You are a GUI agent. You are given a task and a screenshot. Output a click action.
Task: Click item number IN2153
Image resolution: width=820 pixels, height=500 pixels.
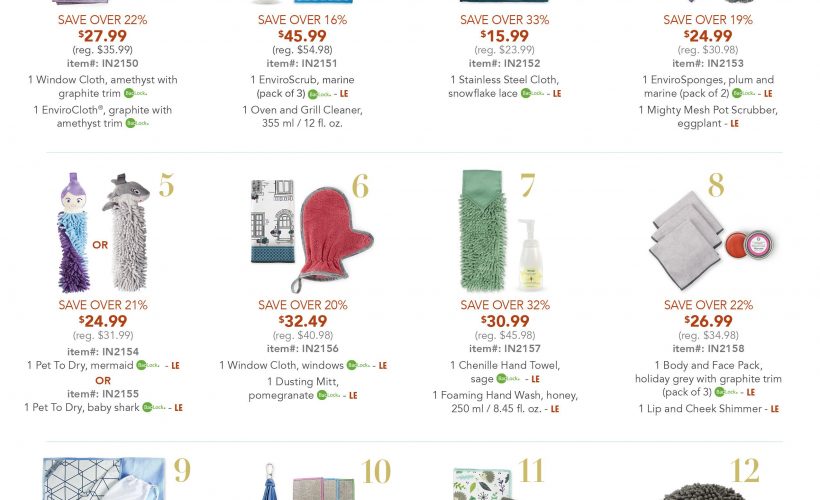coord(708,63)
